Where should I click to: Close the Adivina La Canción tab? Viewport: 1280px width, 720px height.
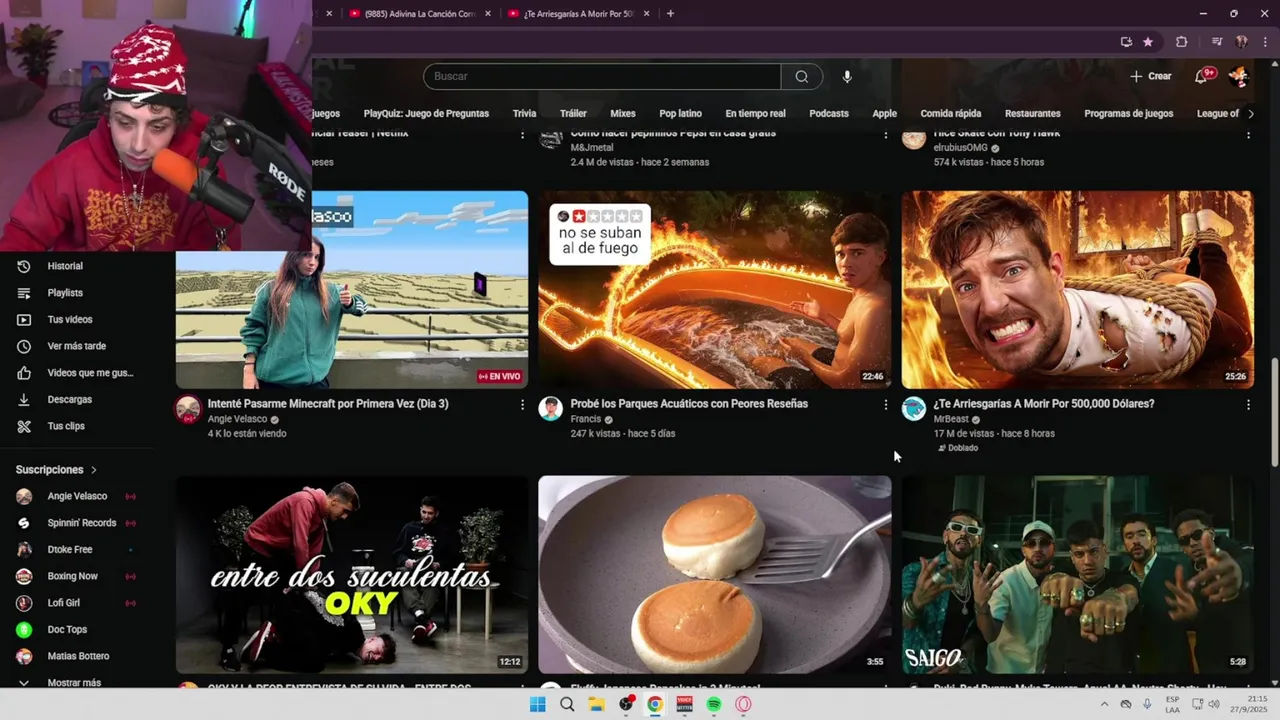point(488,14)
